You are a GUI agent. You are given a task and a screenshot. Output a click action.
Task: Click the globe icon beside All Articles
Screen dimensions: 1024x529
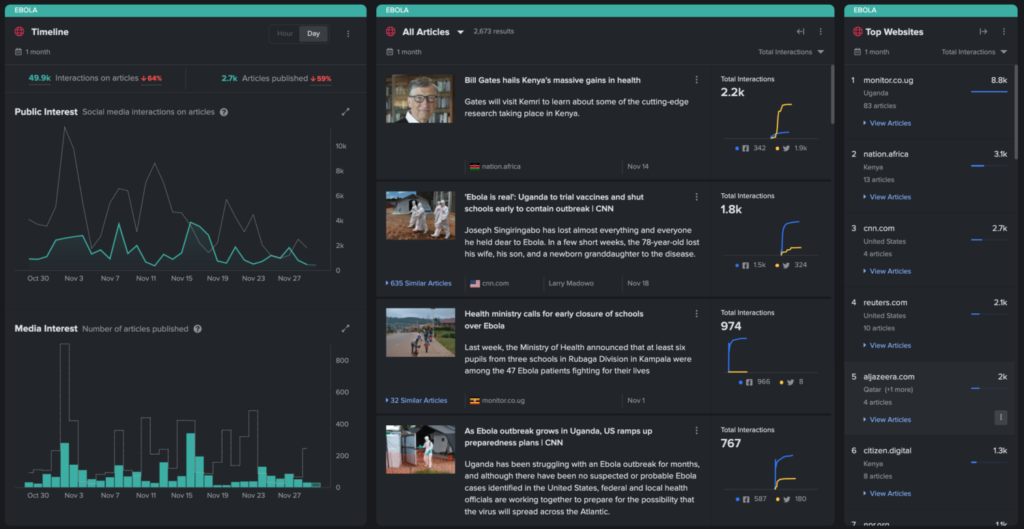point(391,31)
